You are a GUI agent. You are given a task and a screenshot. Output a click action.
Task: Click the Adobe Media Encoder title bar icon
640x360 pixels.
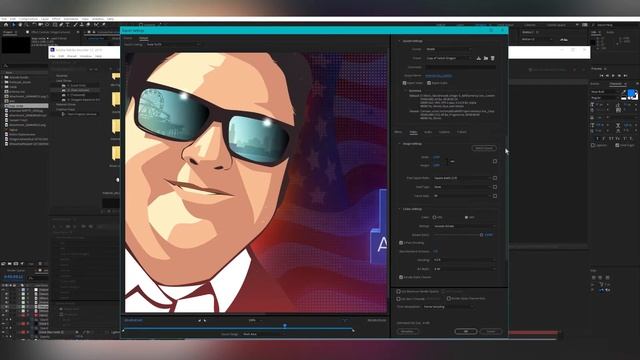coord(52,50)
